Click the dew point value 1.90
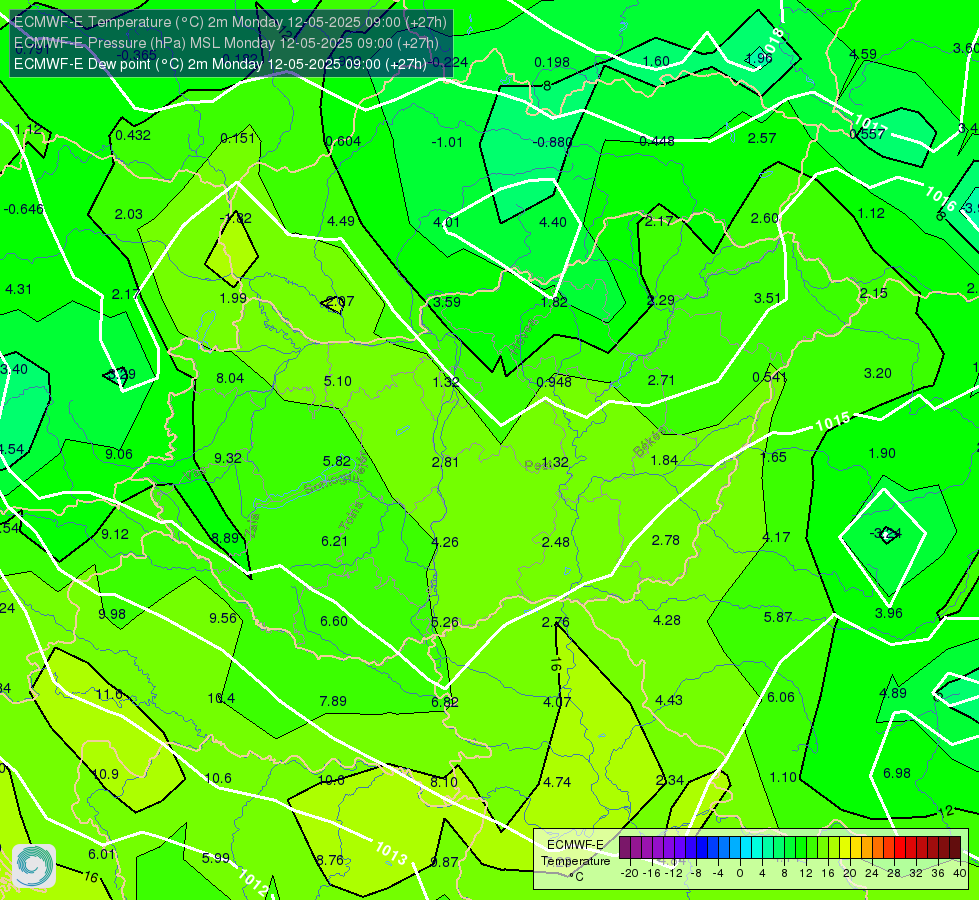Viewport: 979px width, 900px height. click(x=882, y=453)
